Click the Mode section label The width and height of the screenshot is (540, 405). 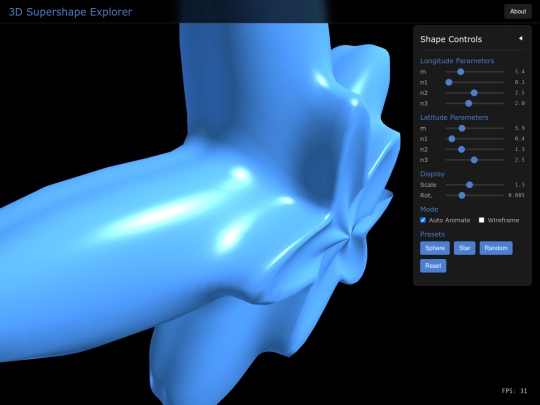[429, 209]
